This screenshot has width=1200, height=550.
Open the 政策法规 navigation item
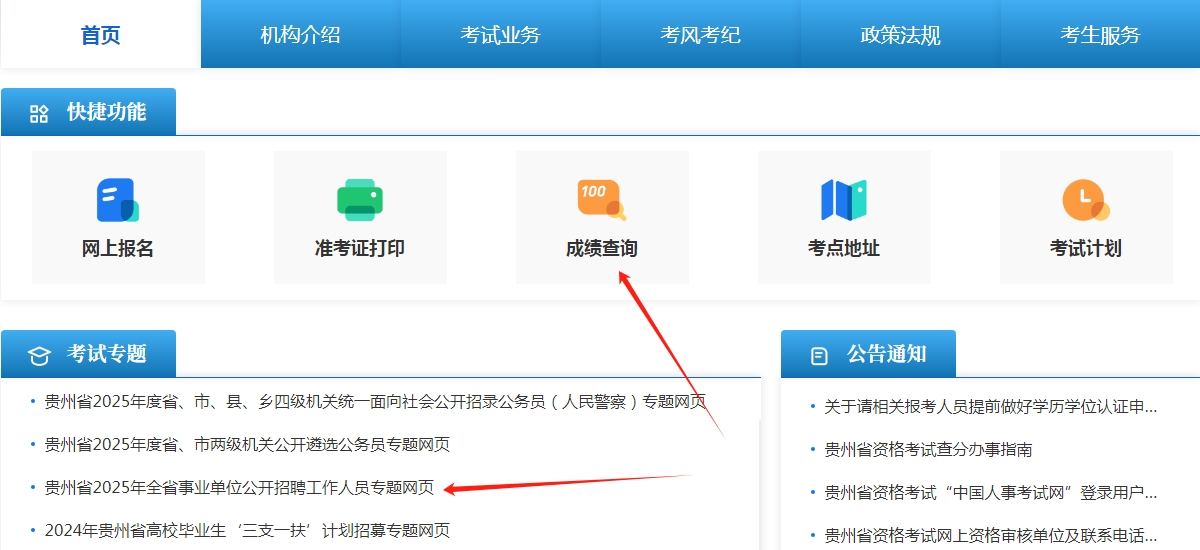[900, 35]
